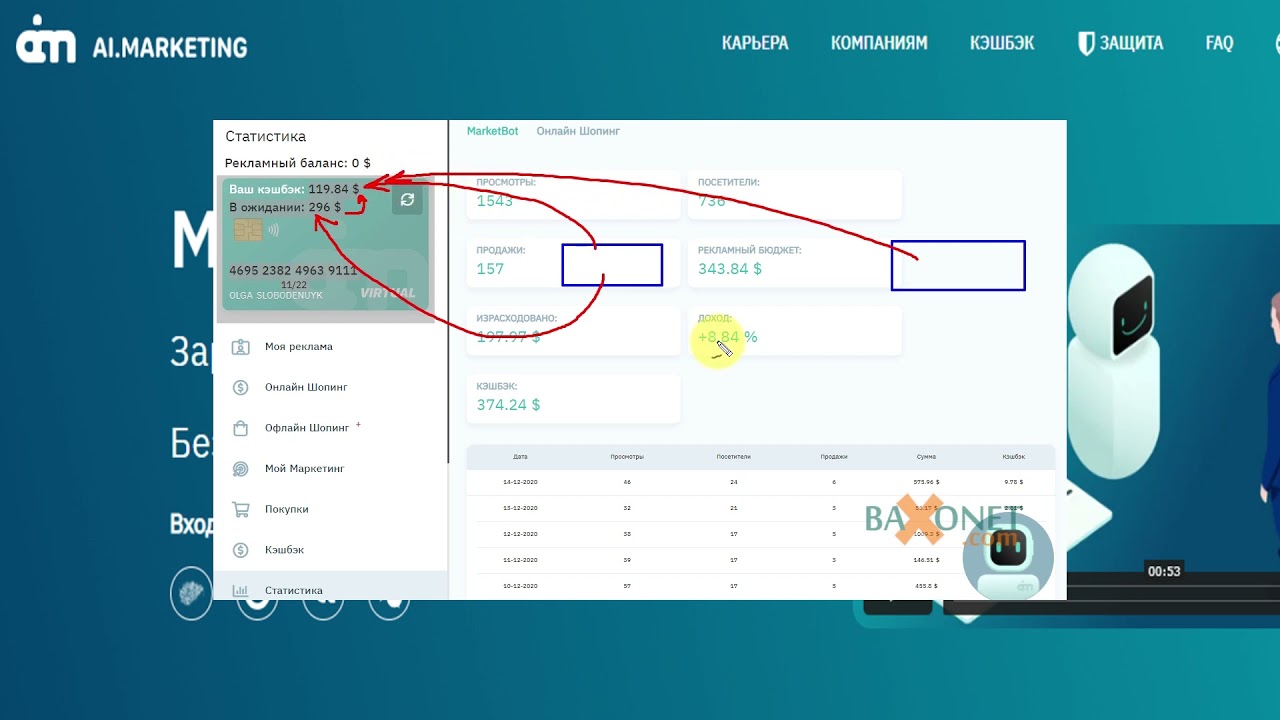Click the Покупки cart icon
Screen dimensions: 1280x720
click(240, 509)
